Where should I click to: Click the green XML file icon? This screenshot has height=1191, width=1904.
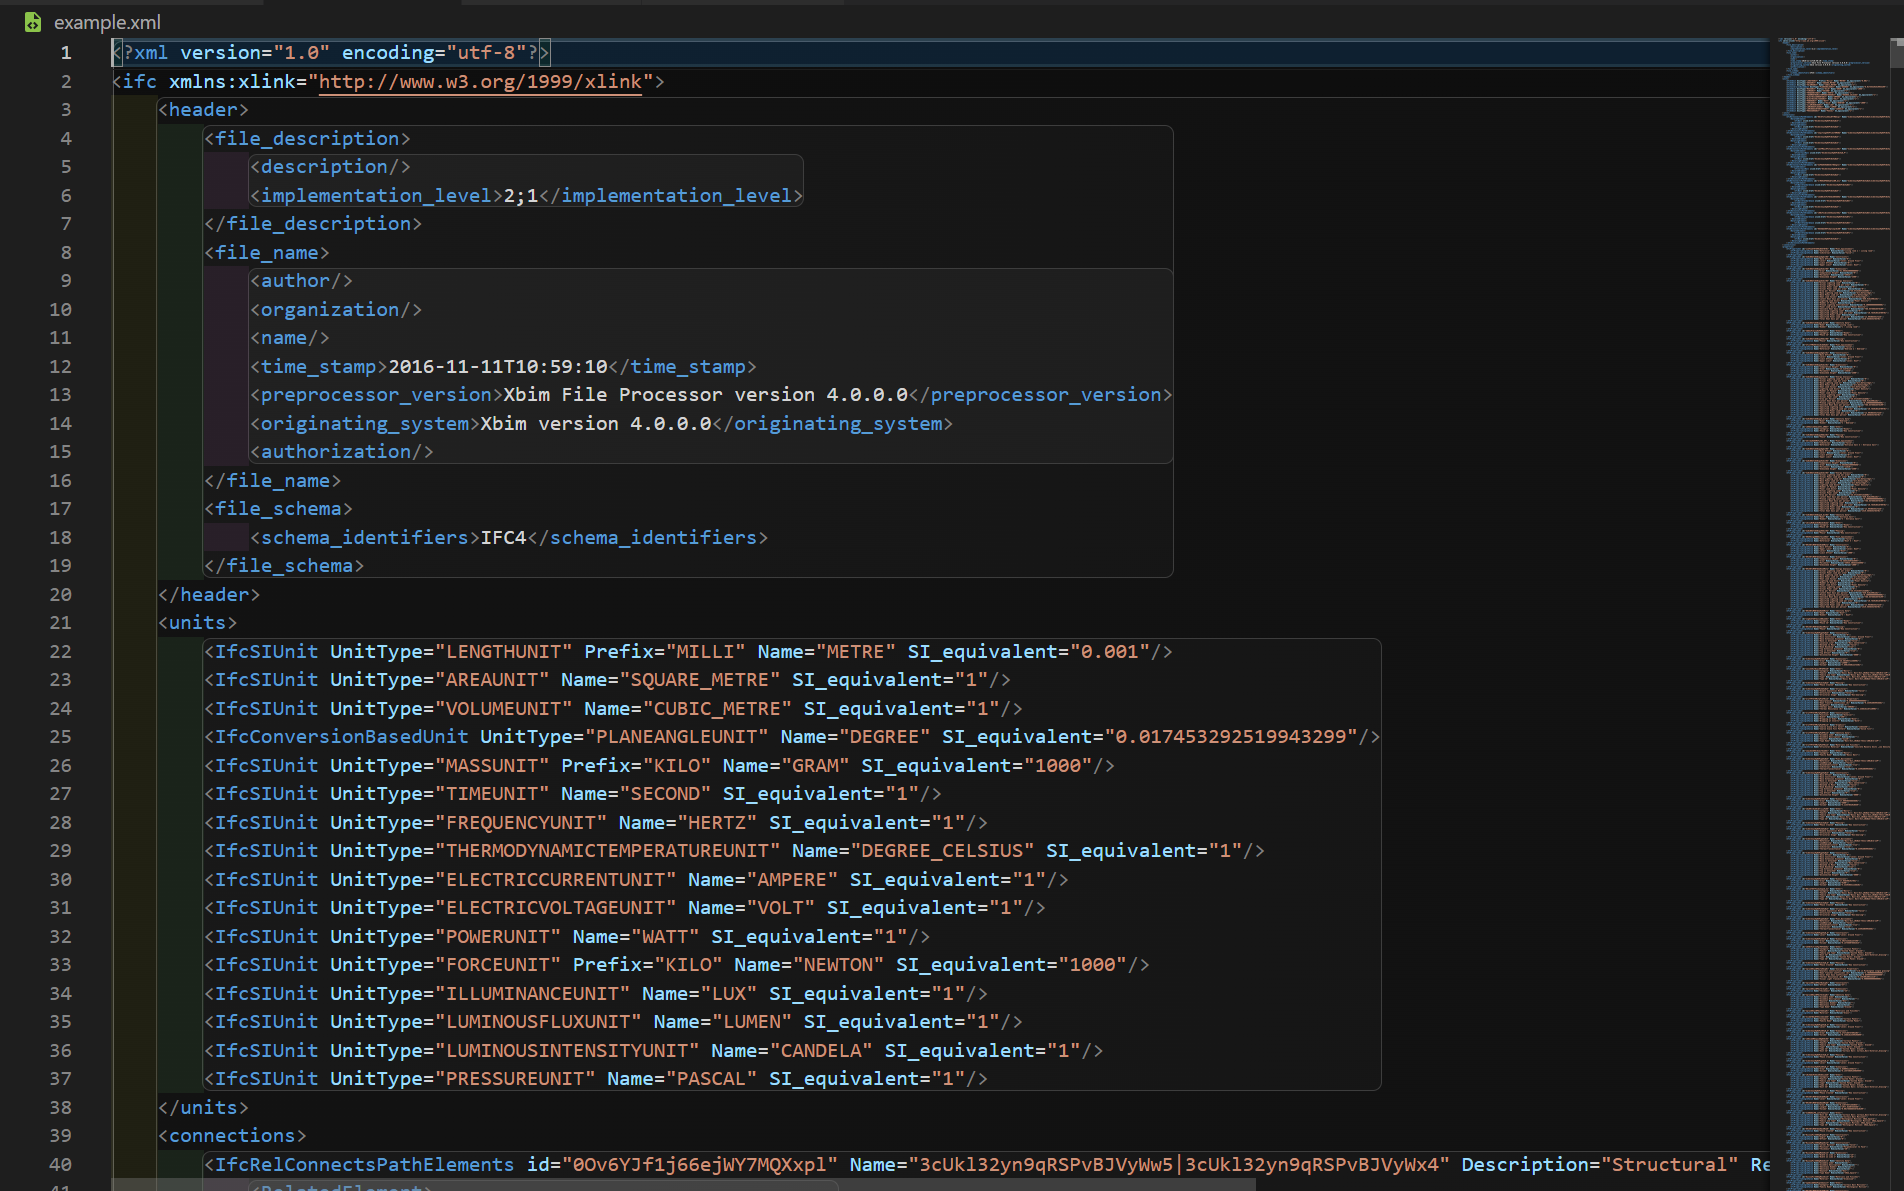pos(31,22)
